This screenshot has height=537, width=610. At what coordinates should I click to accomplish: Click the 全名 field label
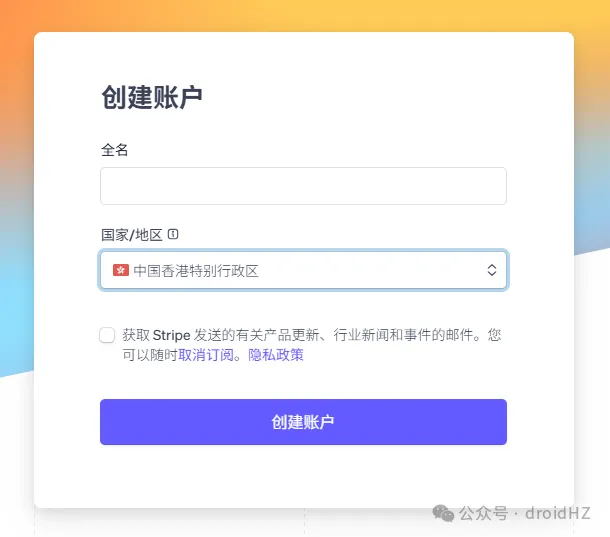coord(115,150)
